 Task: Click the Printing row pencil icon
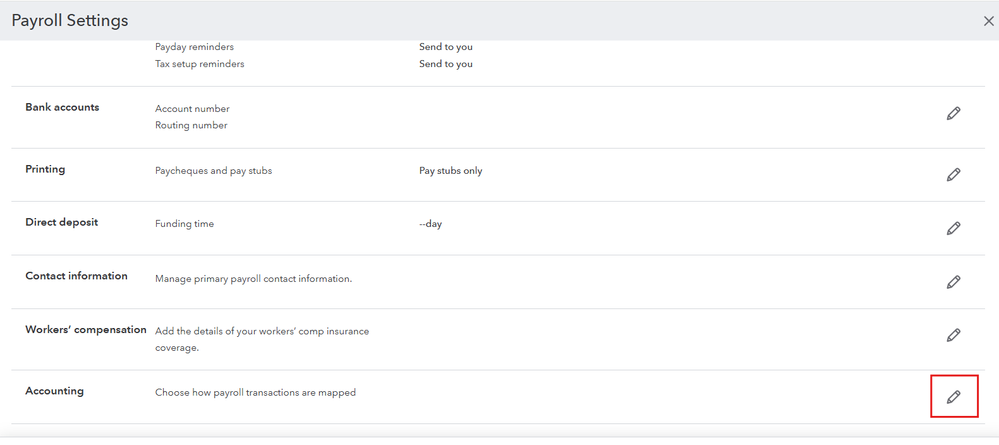tap(953, 175)
